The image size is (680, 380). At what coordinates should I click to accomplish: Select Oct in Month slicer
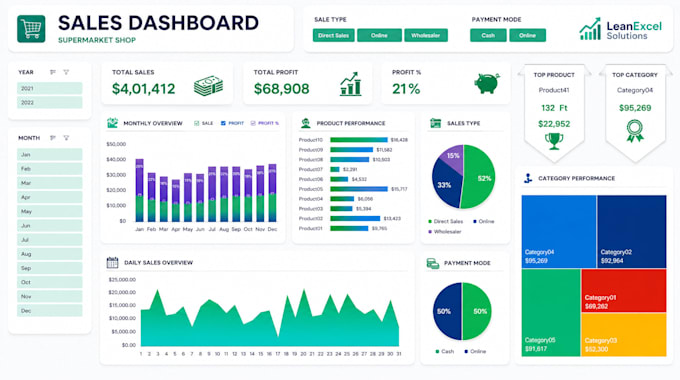(49, 282)
